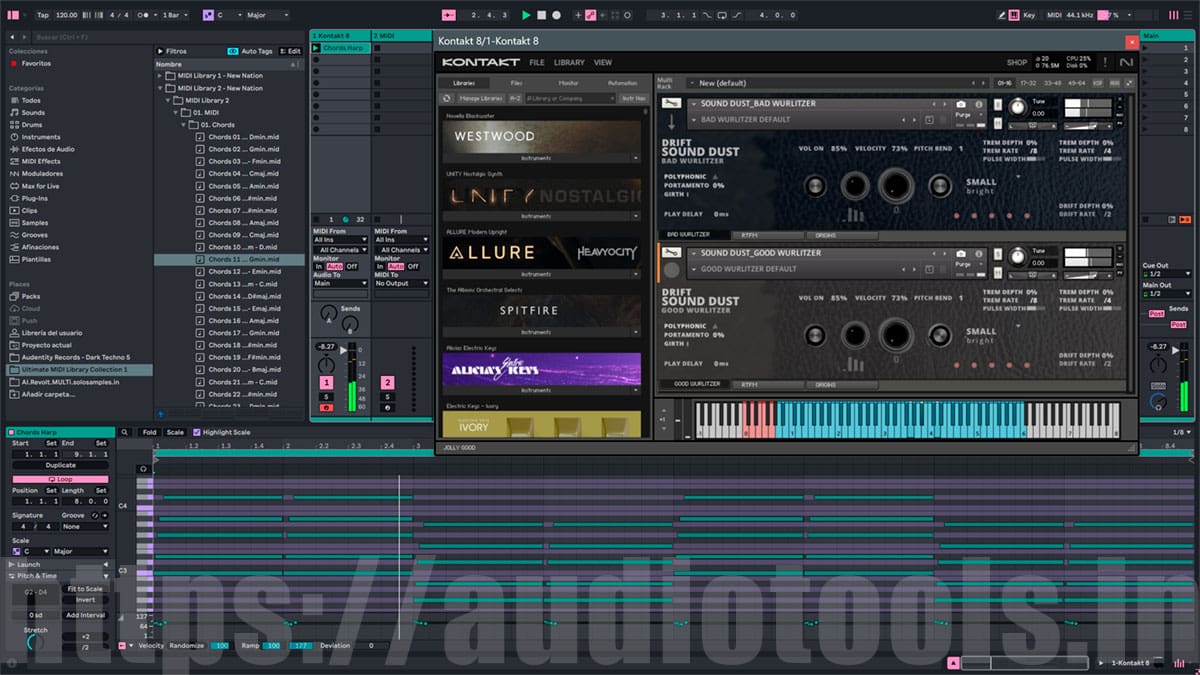This screenshot has width=1200, height=675.
Task: Open track 1 All Channels dropdown
Action: 340,249
